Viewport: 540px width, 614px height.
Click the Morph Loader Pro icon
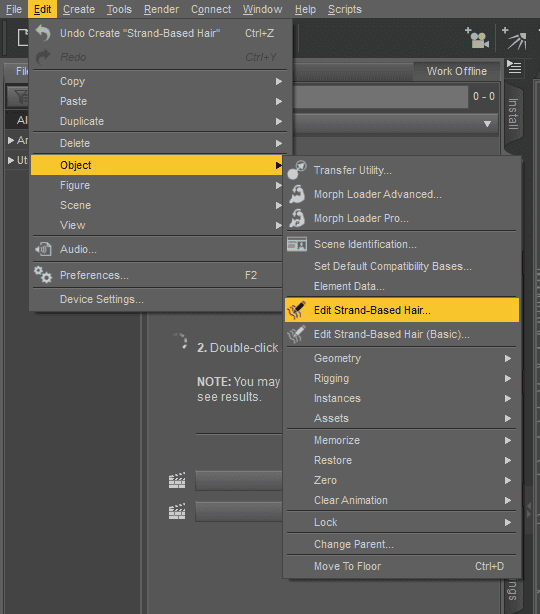click(x=297, y=218)
